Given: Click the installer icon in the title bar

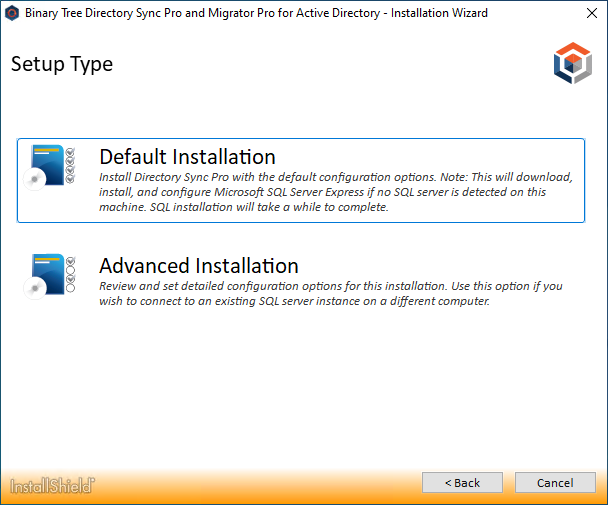Looking at the screenshot, I should tap(14, 14).
